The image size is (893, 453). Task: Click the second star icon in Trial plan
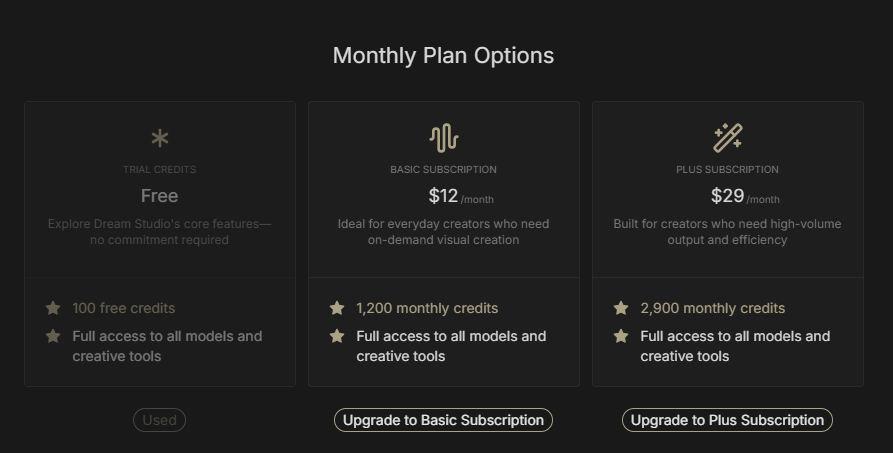(53, 336)
